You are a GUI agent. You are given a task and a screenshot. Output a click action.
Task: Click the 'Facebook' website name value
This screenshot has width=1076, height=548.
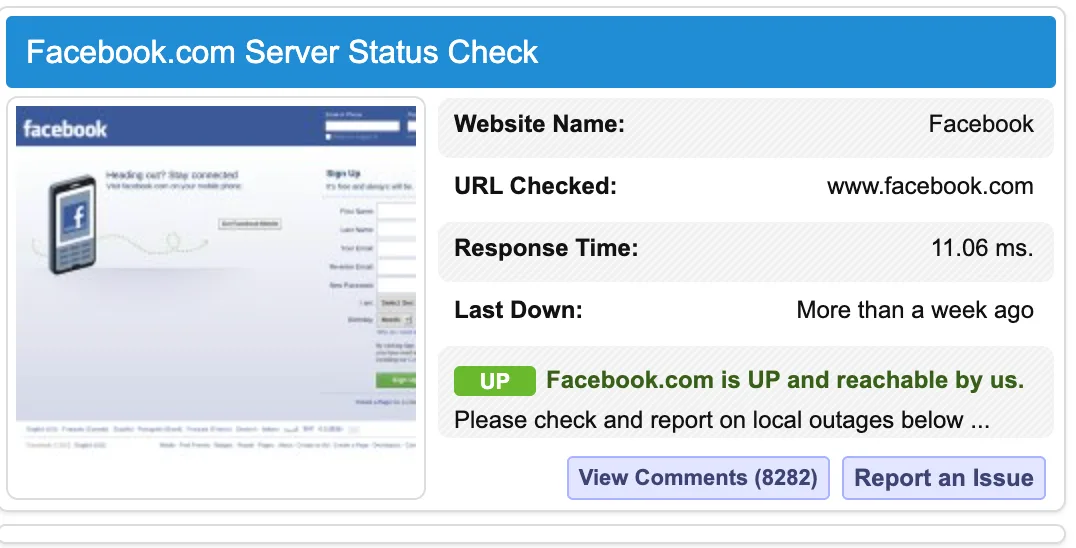tap(981, 124)
